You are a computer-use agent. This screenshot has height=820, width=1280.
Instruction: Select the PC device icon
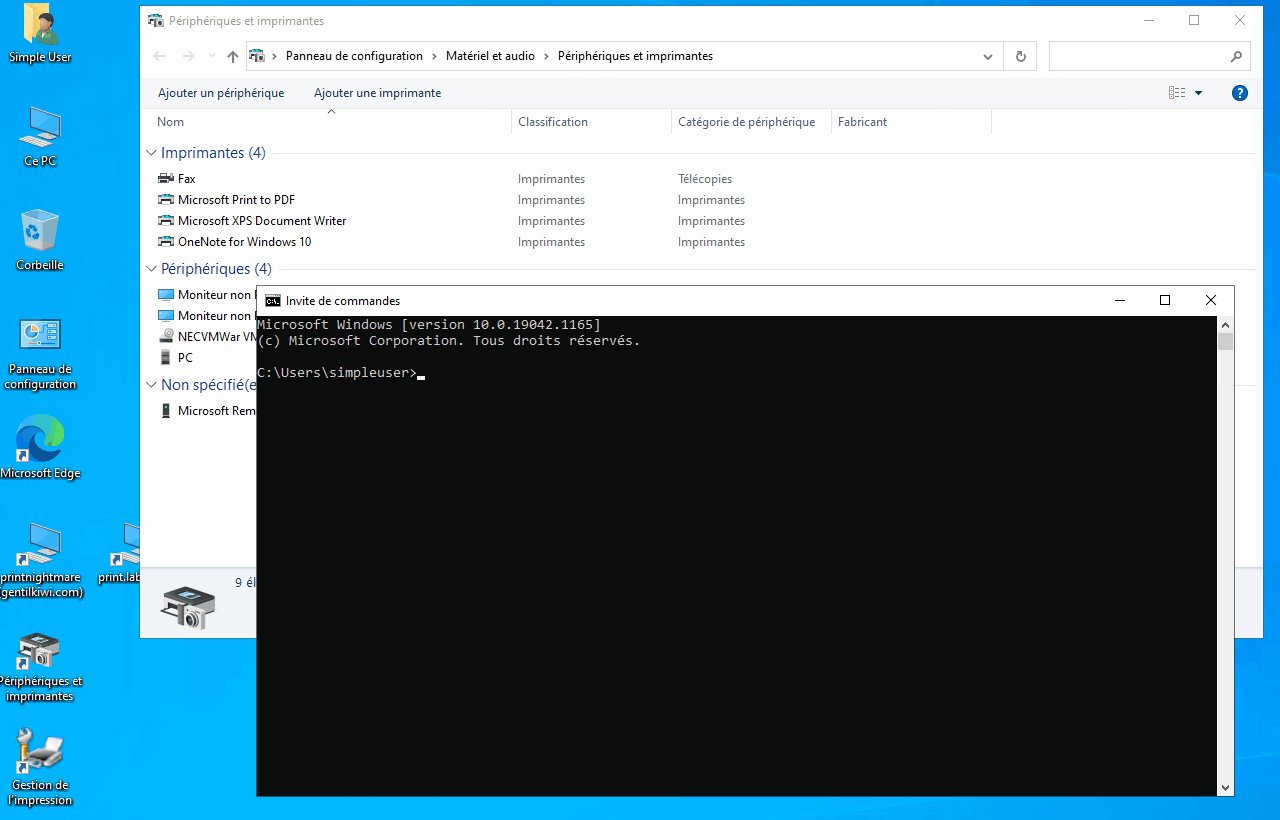point(166,357)
